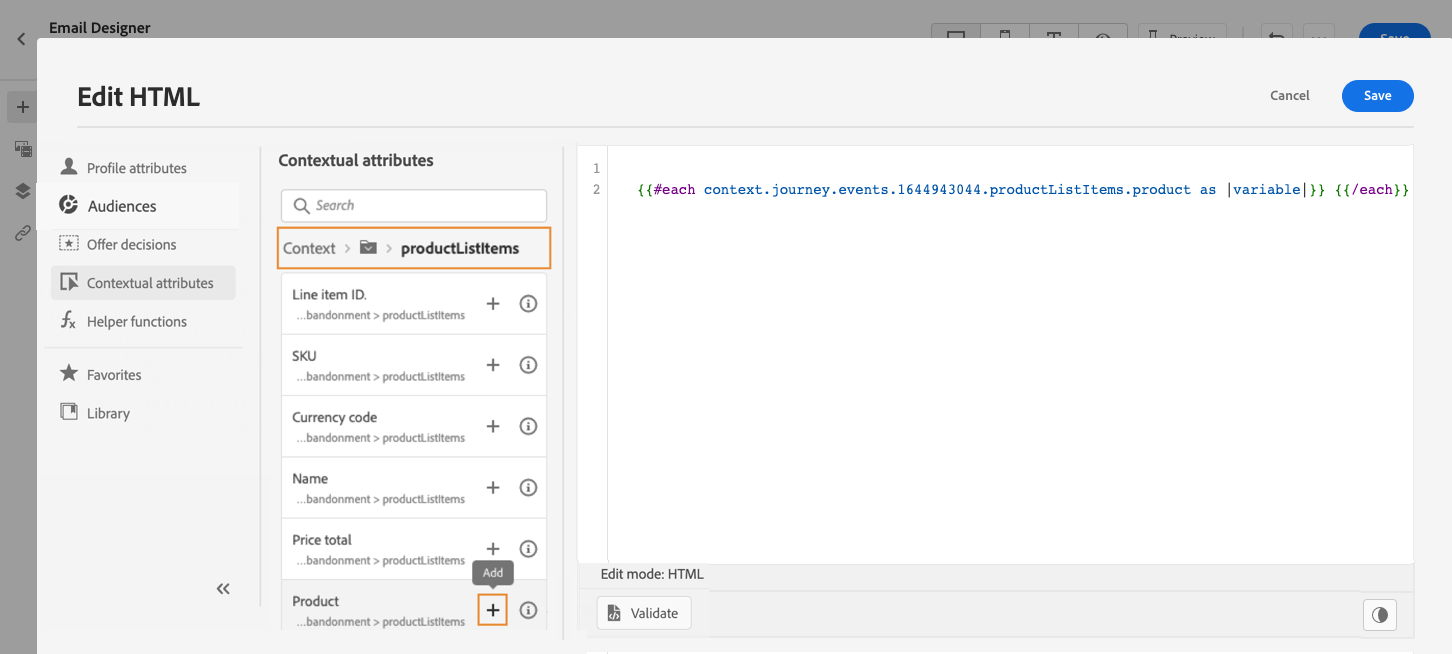This screenshot has width=1452, height=654.
Task: Show info for the Name attribute
Action: click(529, 488)
